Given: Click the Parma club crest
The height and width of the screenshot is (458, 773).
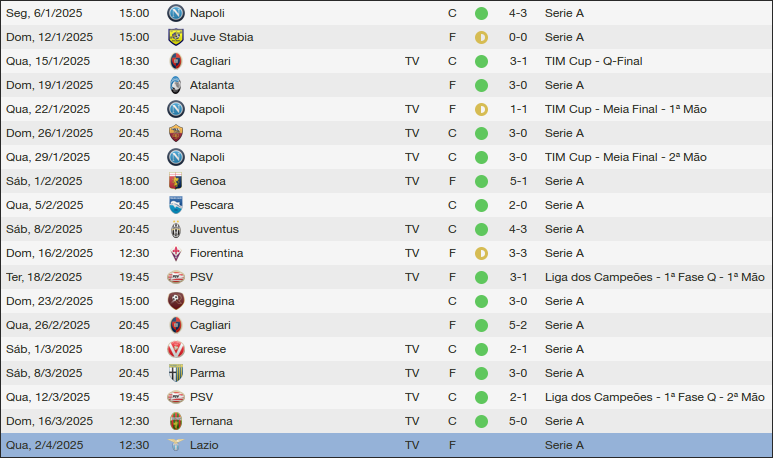Looking at the screenshot, I should (x=176, y=373).
